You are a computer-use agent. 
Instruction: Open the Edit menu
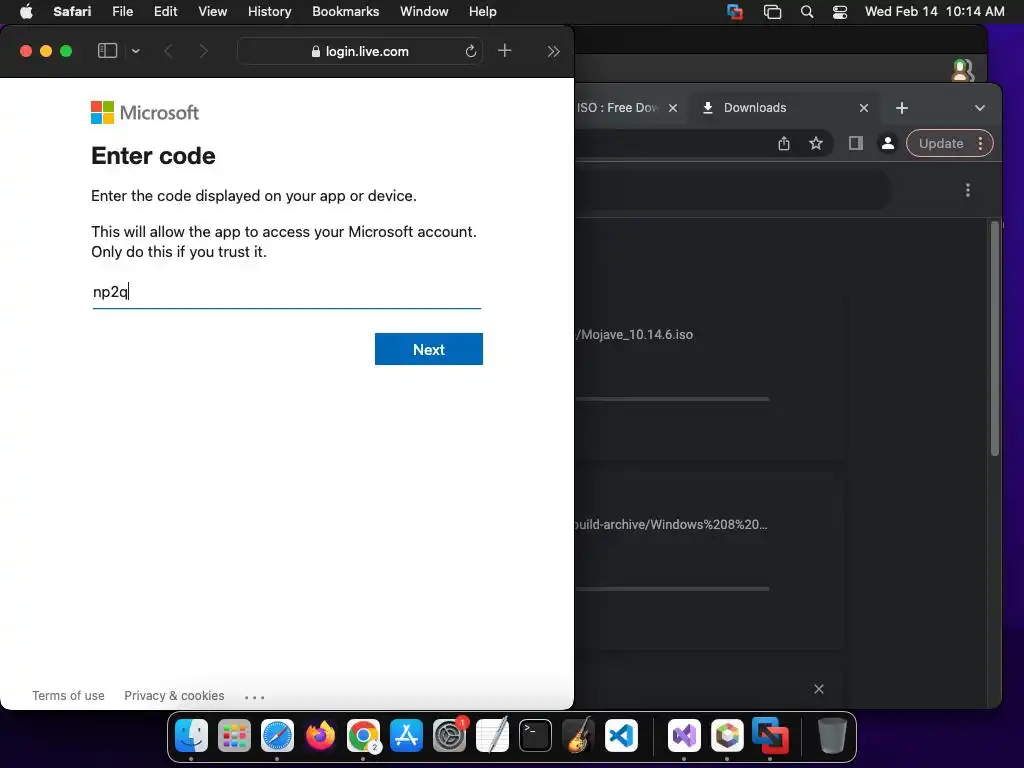166,12
